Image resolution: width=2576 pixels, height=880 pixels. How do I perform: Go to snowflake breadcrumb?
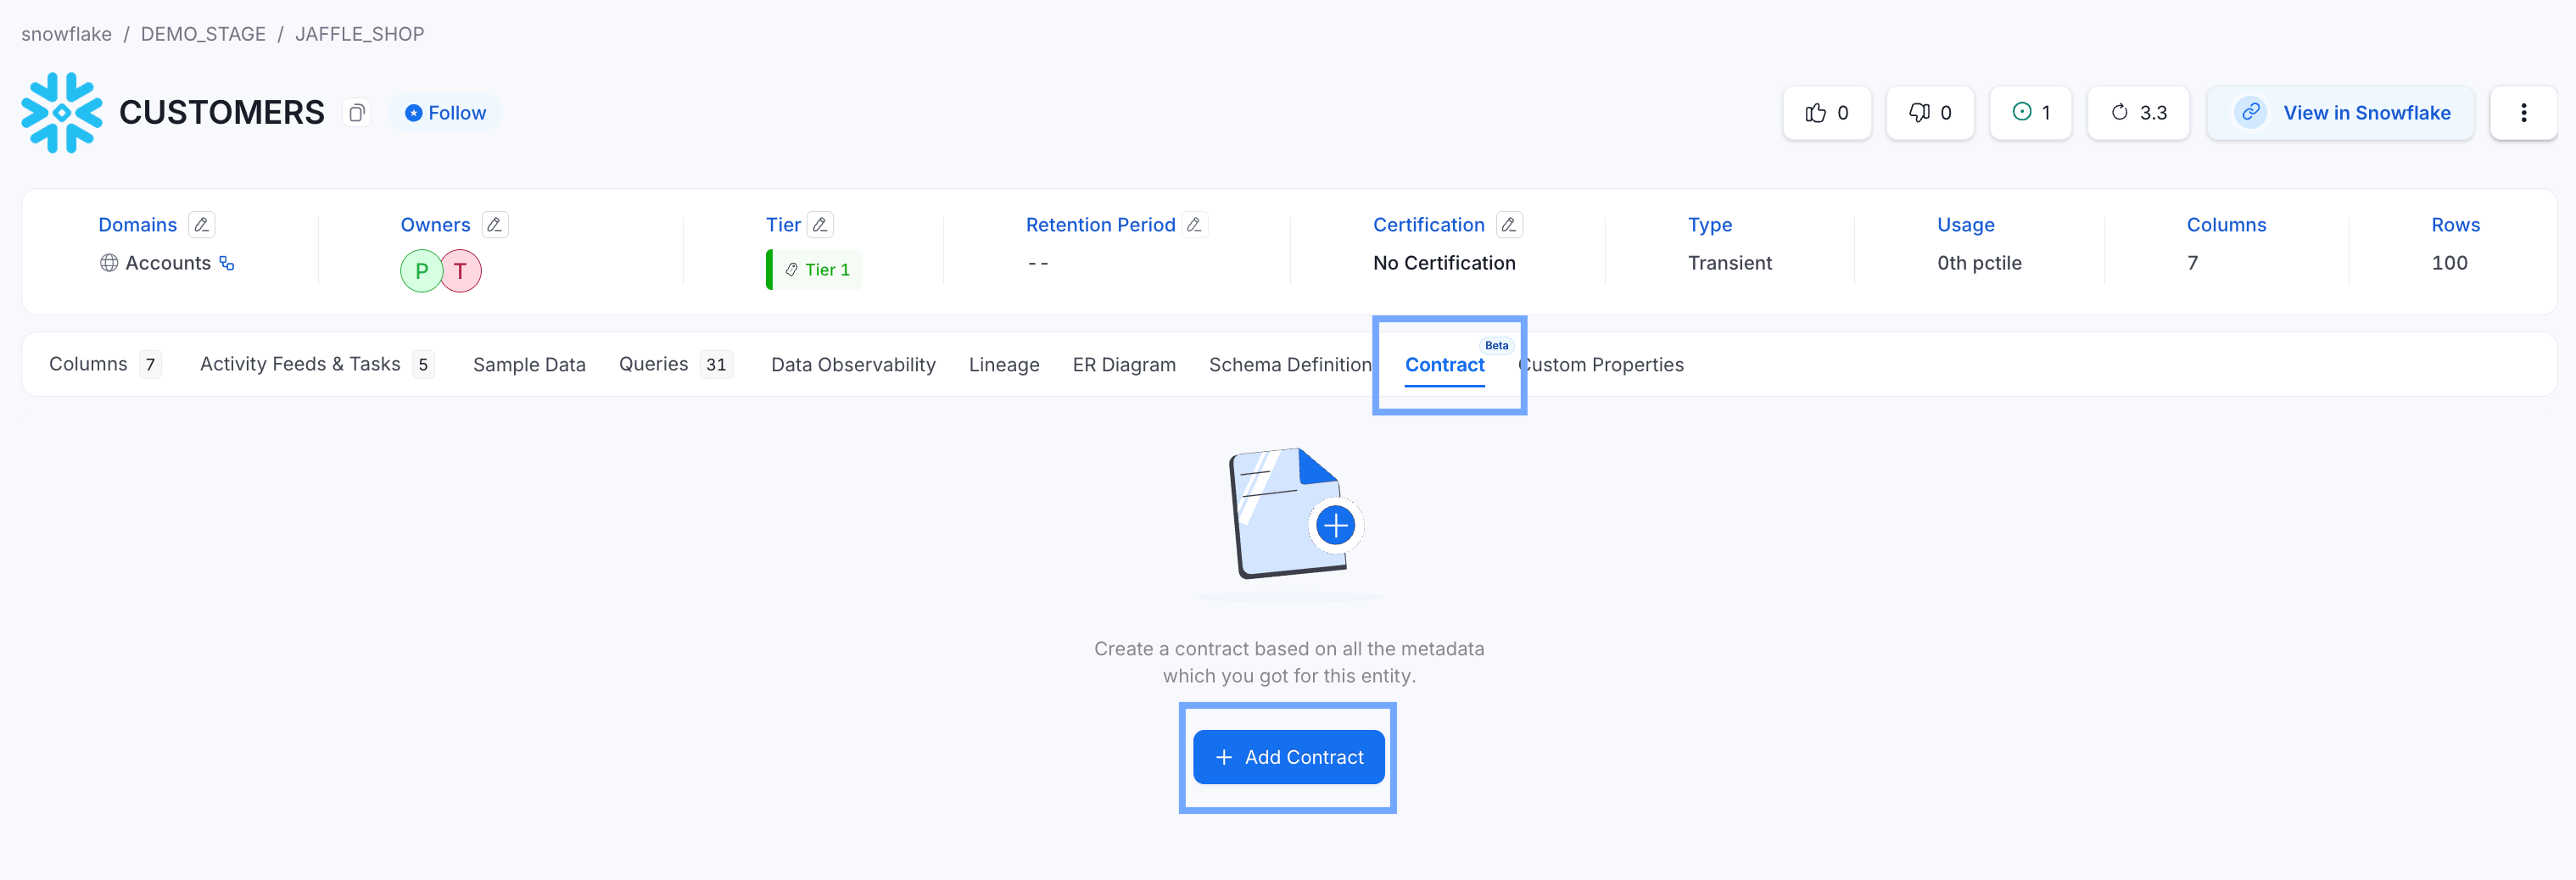67,34
